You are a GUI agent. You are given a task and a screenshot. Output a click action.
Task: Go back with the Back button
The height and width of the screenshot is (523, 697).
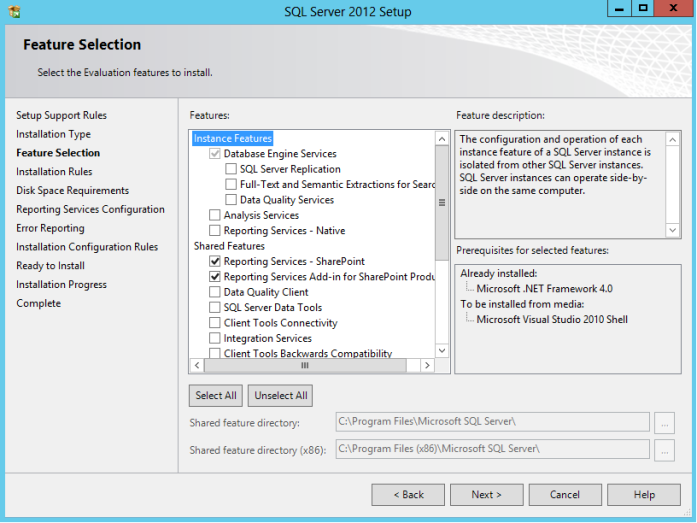coord(408,495)
